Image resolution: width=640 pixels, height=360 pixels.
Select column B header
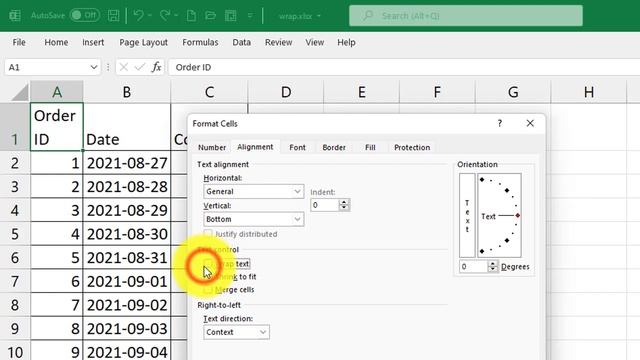(127, 92)
